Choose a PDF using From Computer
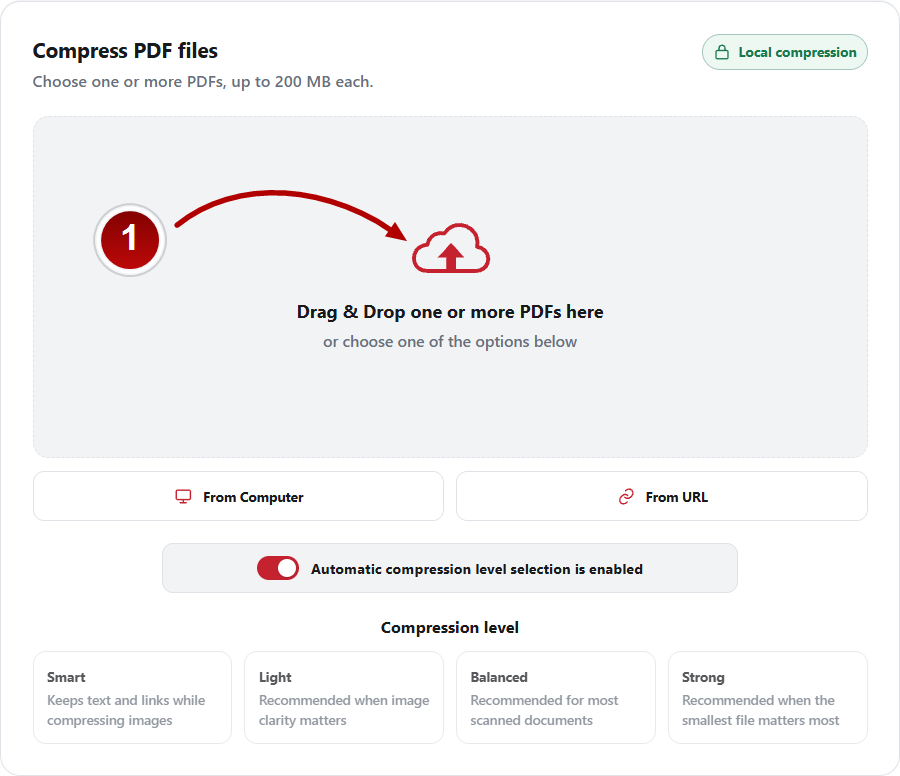The width and height of the screenshot is (900, 776). pyautogui.click(x=238, y=496)
